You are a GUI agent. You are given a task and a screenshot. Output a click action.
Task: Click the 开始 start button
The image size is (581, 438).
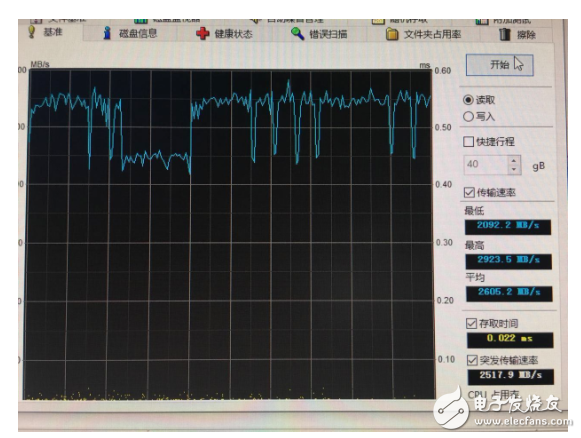coord(499,65)
